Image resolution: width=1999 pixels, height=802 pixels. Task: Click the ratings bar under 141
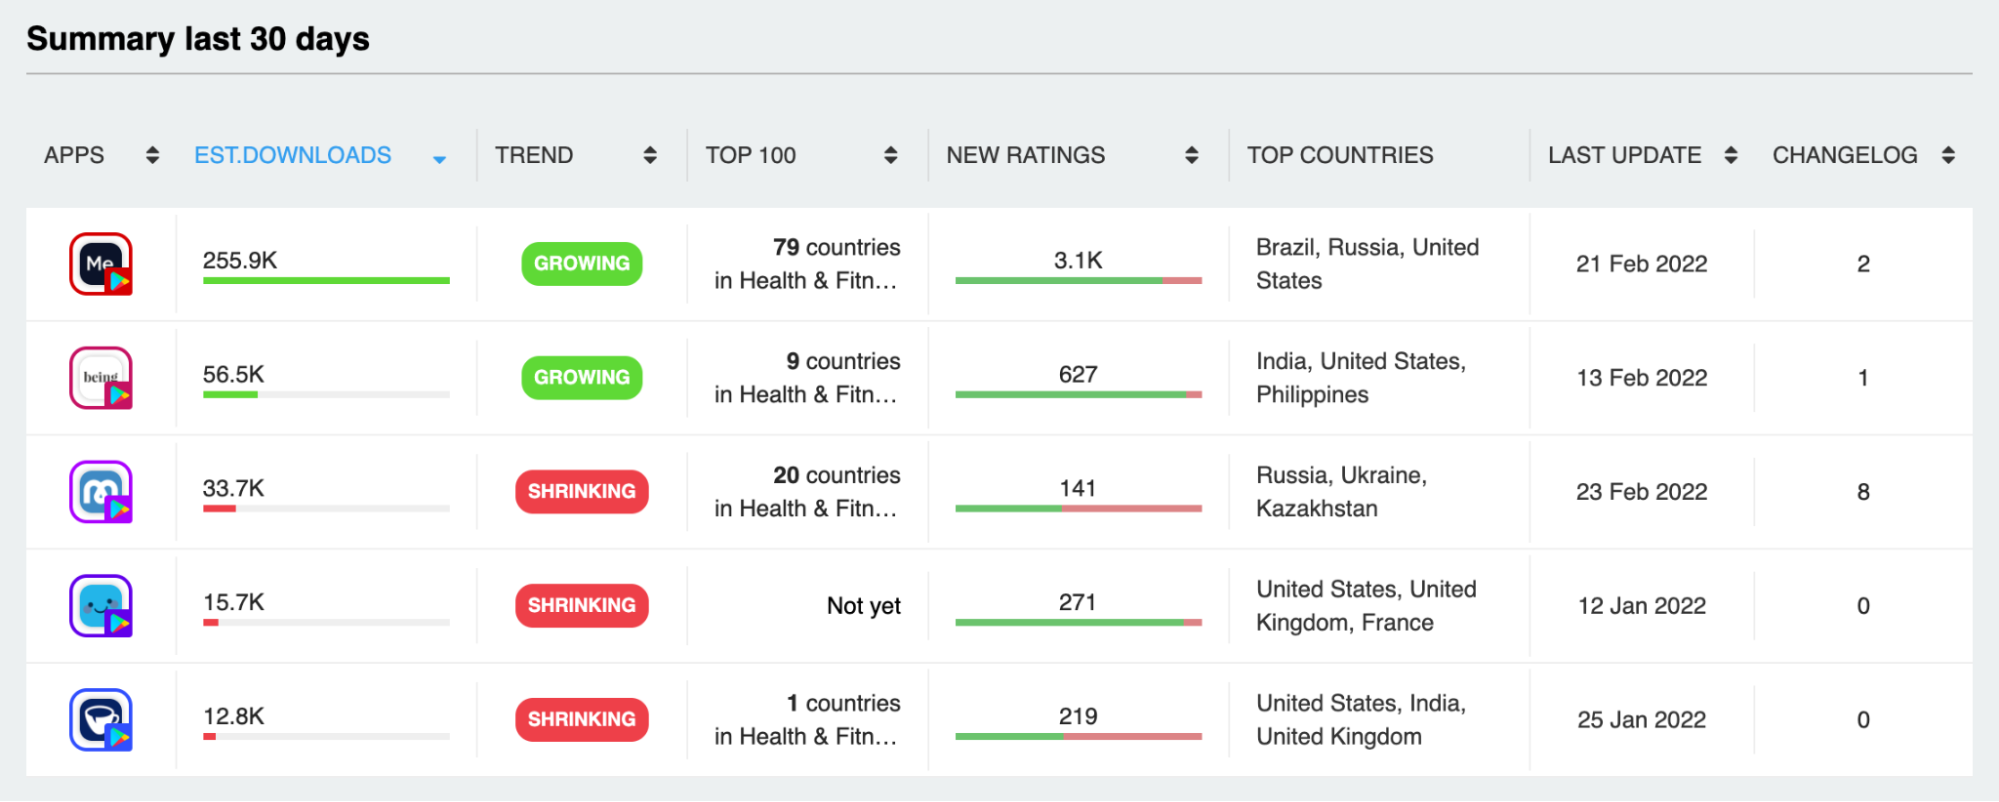1078,509
